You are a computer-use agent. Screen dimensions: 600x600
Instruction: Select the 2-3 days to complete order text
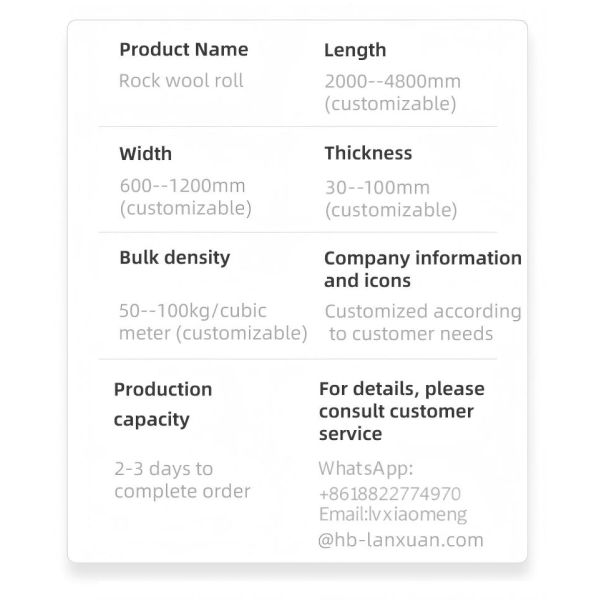182,479
